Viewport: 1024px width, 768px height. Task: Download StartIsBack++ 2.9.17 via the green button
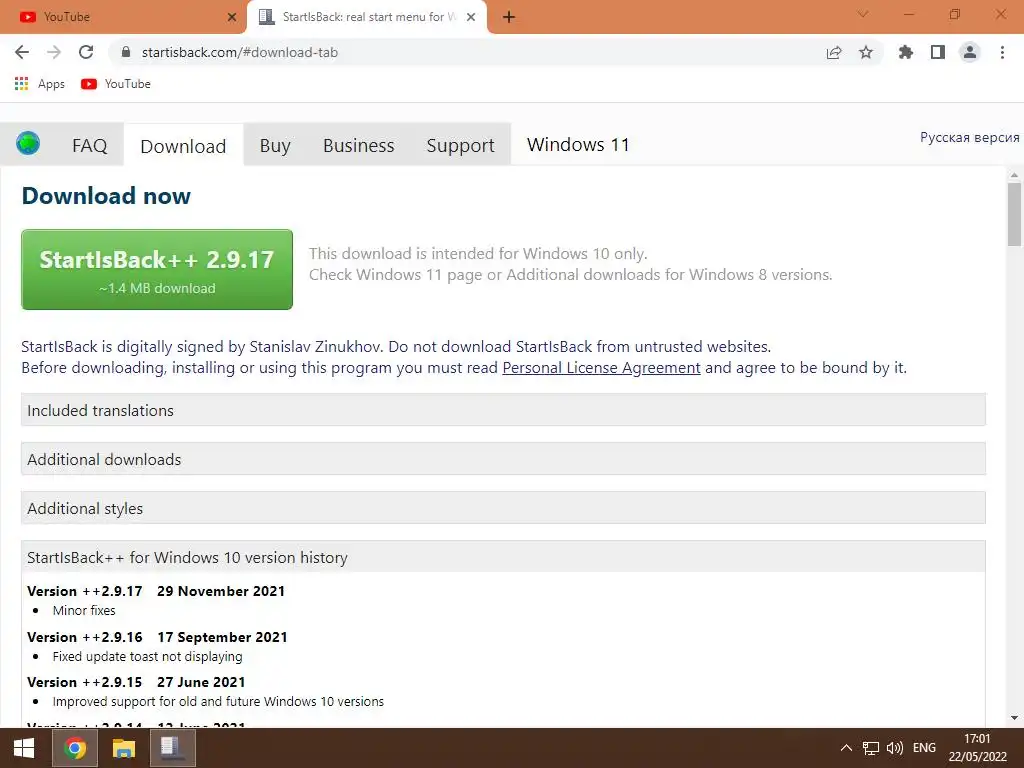pos(157,269)
